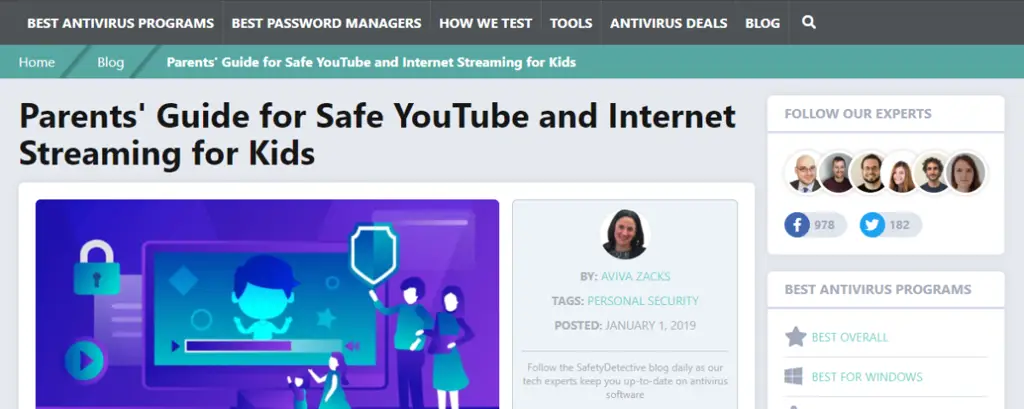Viewport: 1024px width, 409px height.
Task: Go to How We Test page
Action: [485, 23]
